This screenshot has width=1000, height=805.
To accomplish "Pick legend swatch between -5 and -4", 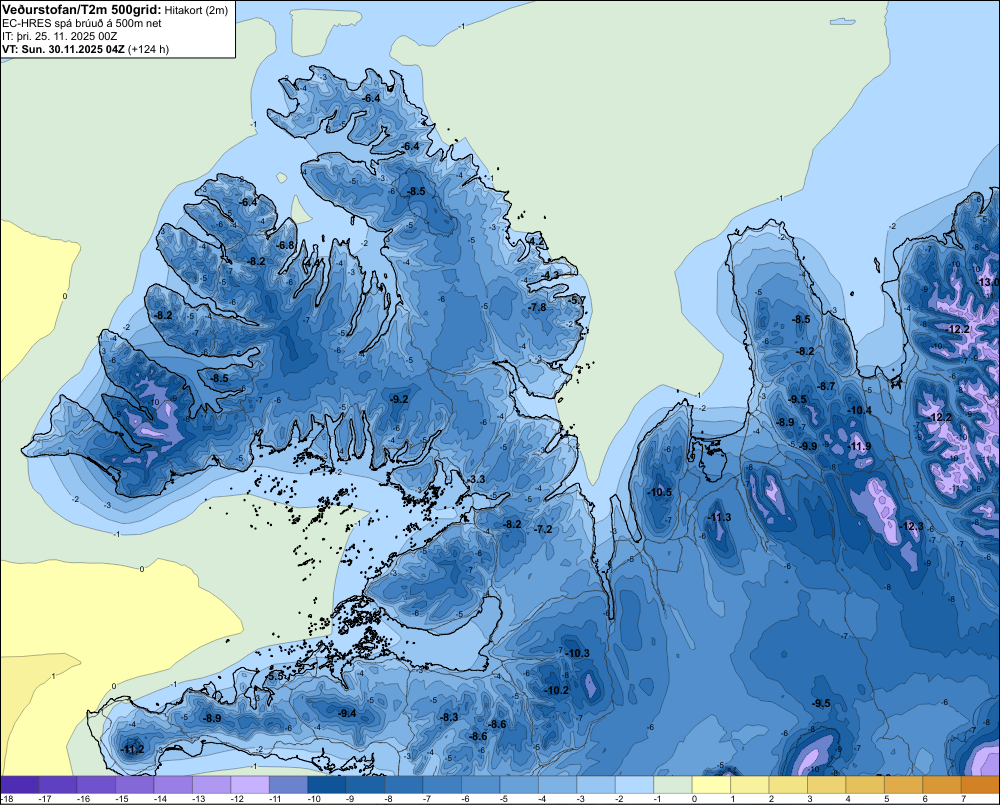I will (518, 785).
